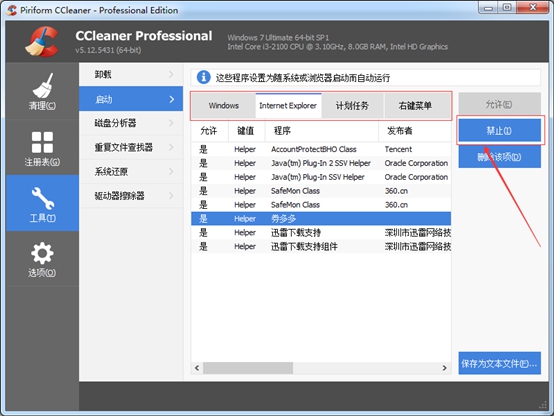Click chevron next to 卸载
Viewport: 554px width, 416px height.
click(x=171, y=74)
